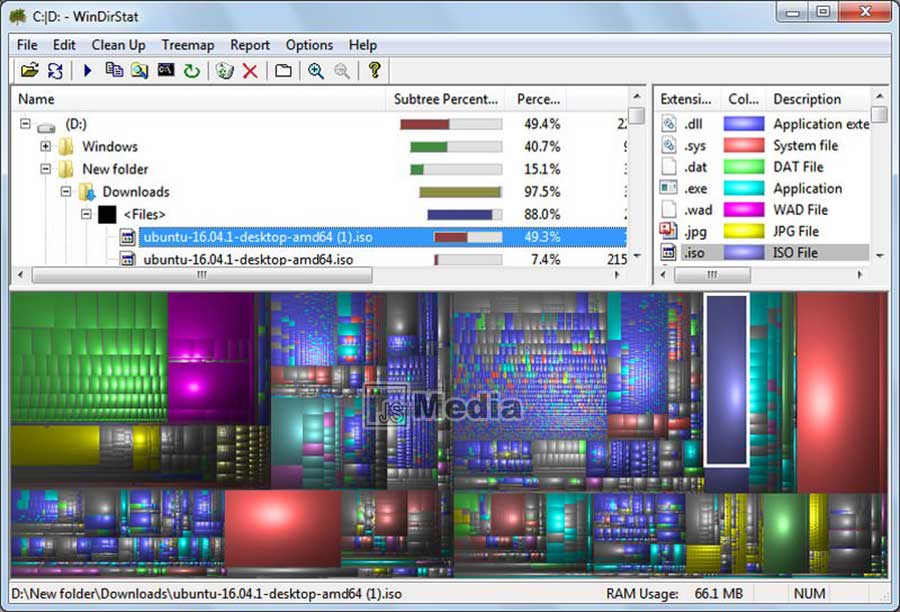
Task: Refresh the whole tree with the Refresh All icon
Action: click(x=56, y=71)
